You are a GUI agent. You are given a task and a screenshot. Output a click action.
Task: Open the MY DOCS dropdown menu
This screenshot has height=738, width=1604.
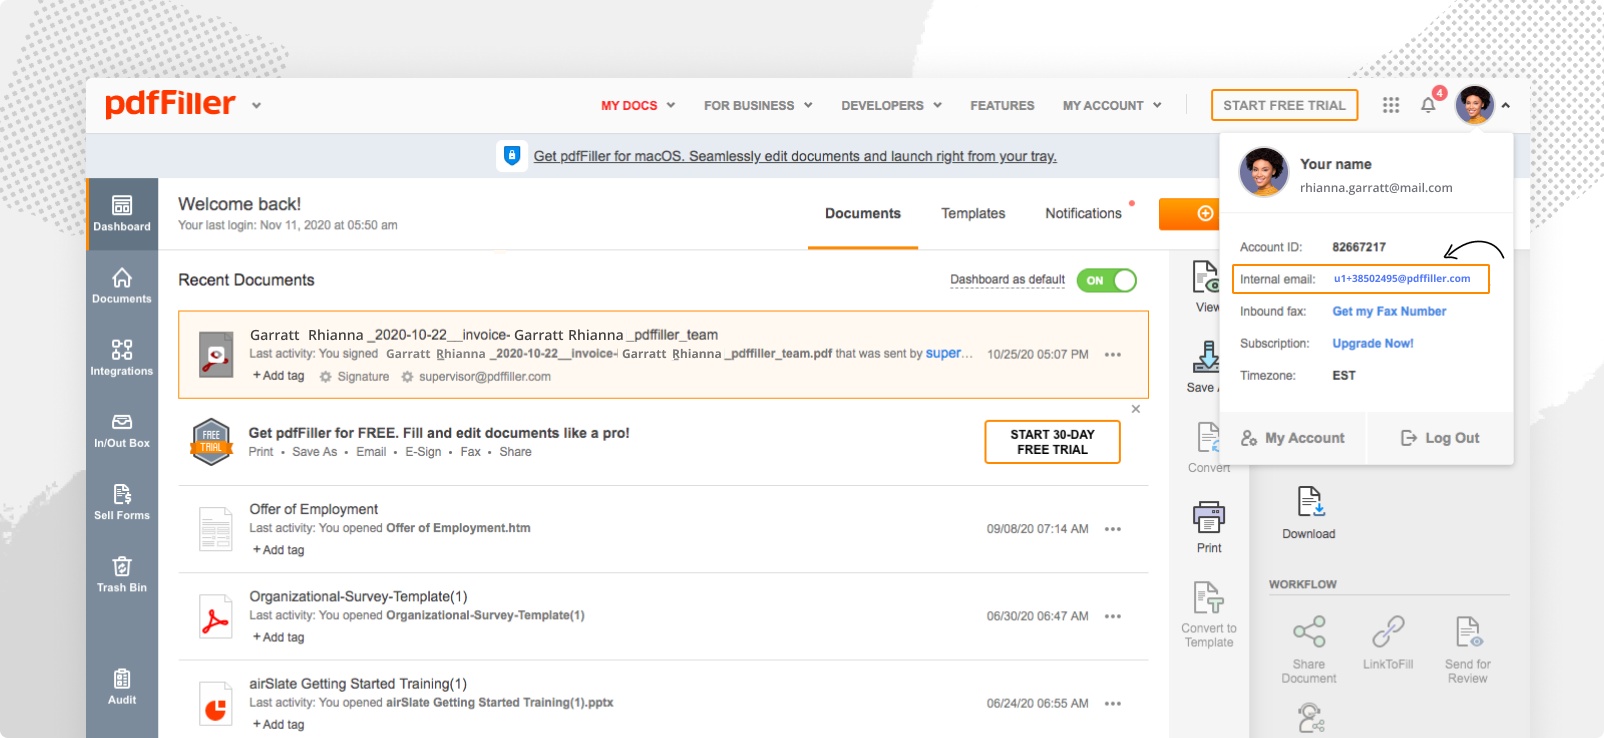coord(638,105)
